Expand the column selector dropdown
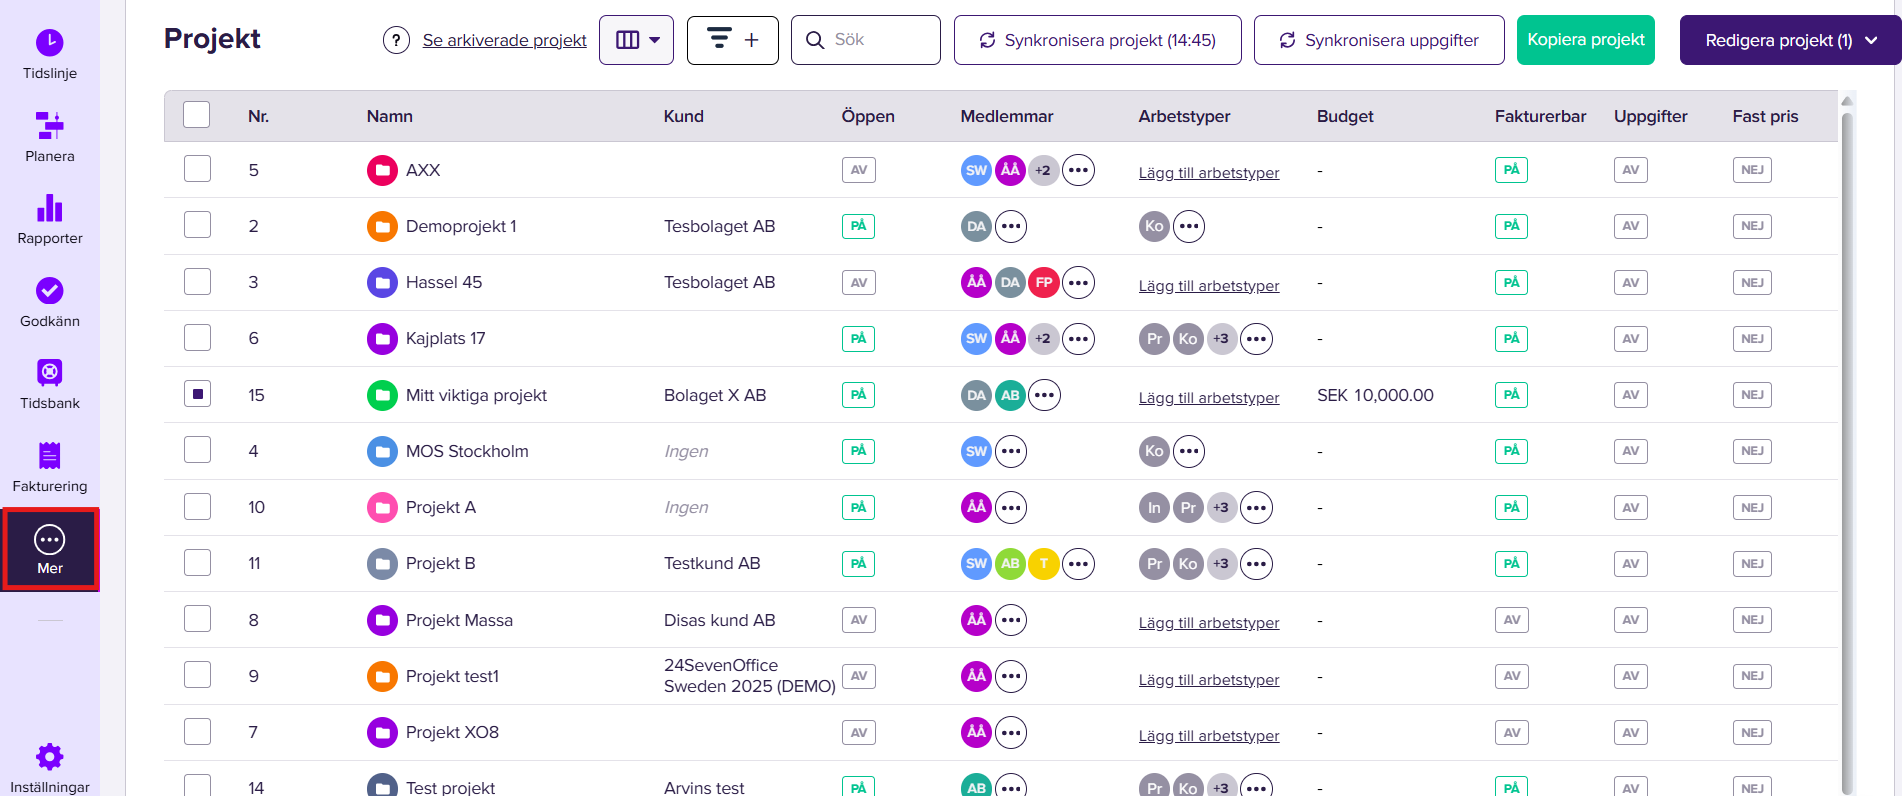The image size is (1902, 796). pyautogui.click(x=636, y=40)
